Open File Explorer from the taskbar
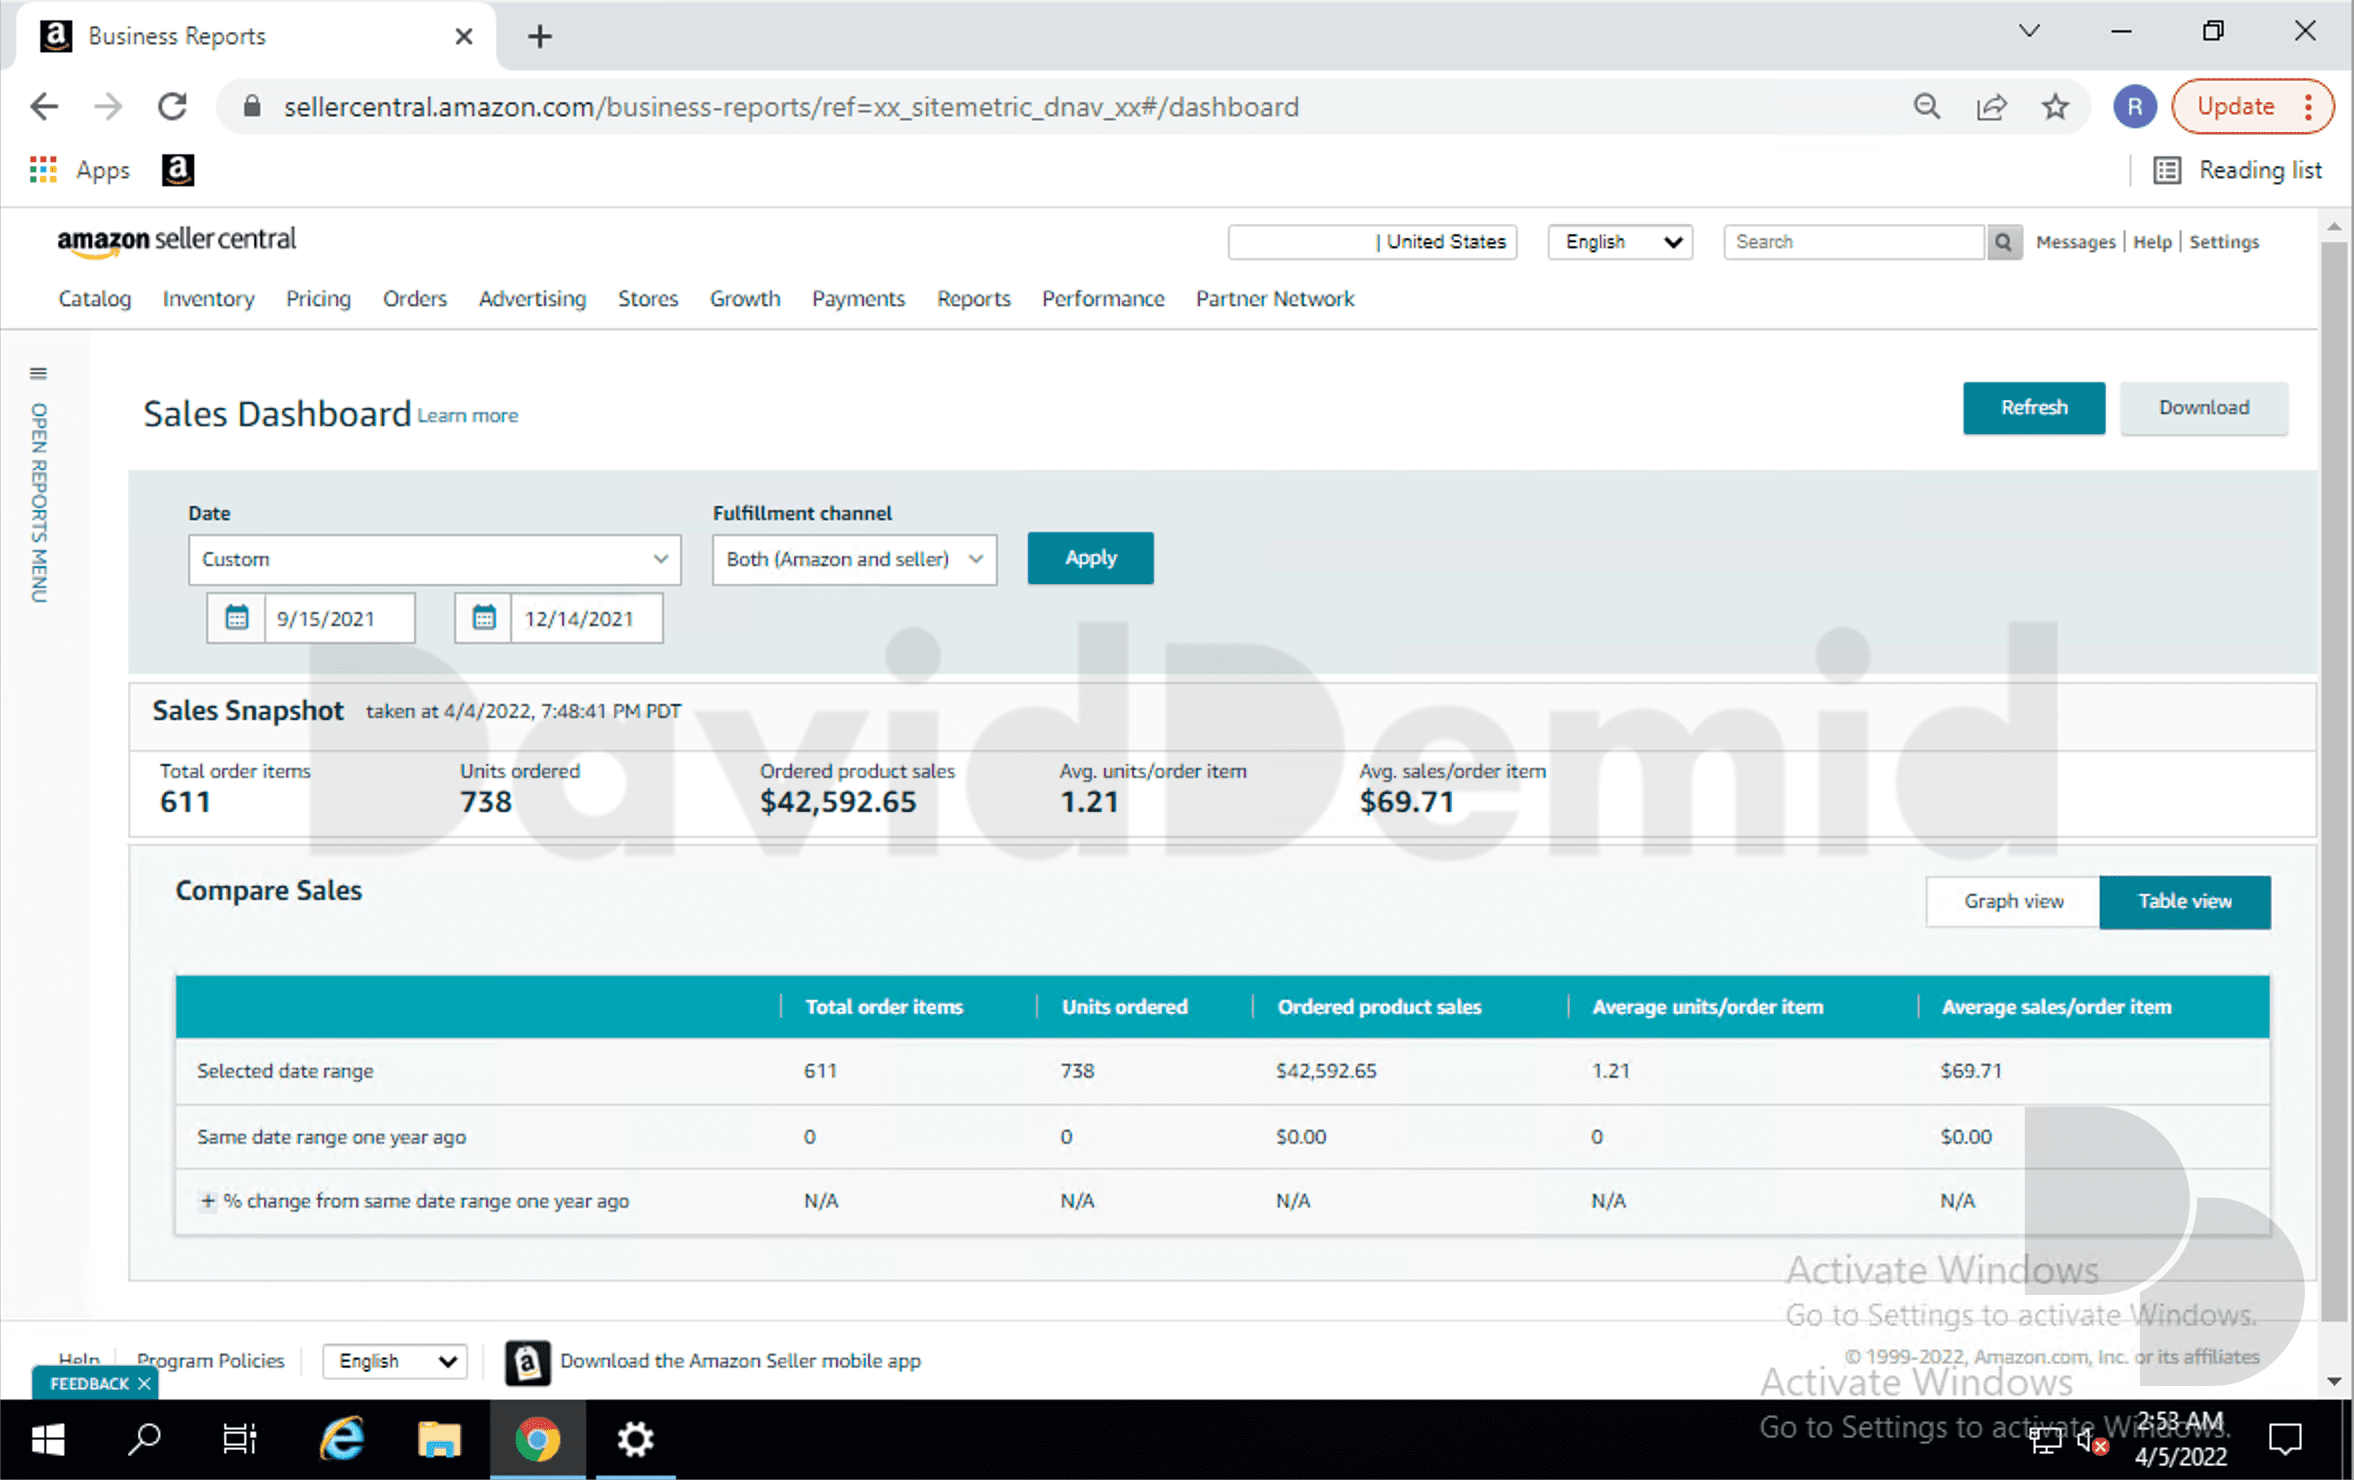 pos(439,1440)
